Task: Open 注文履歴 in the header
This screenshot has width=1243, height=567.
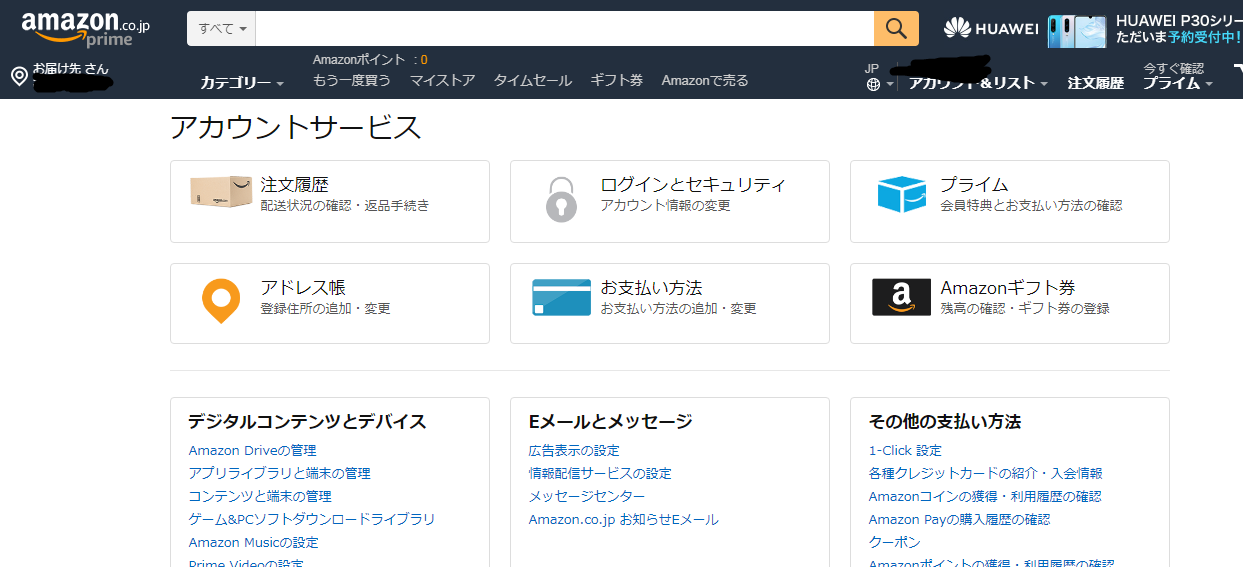Action: point(1096,83)
